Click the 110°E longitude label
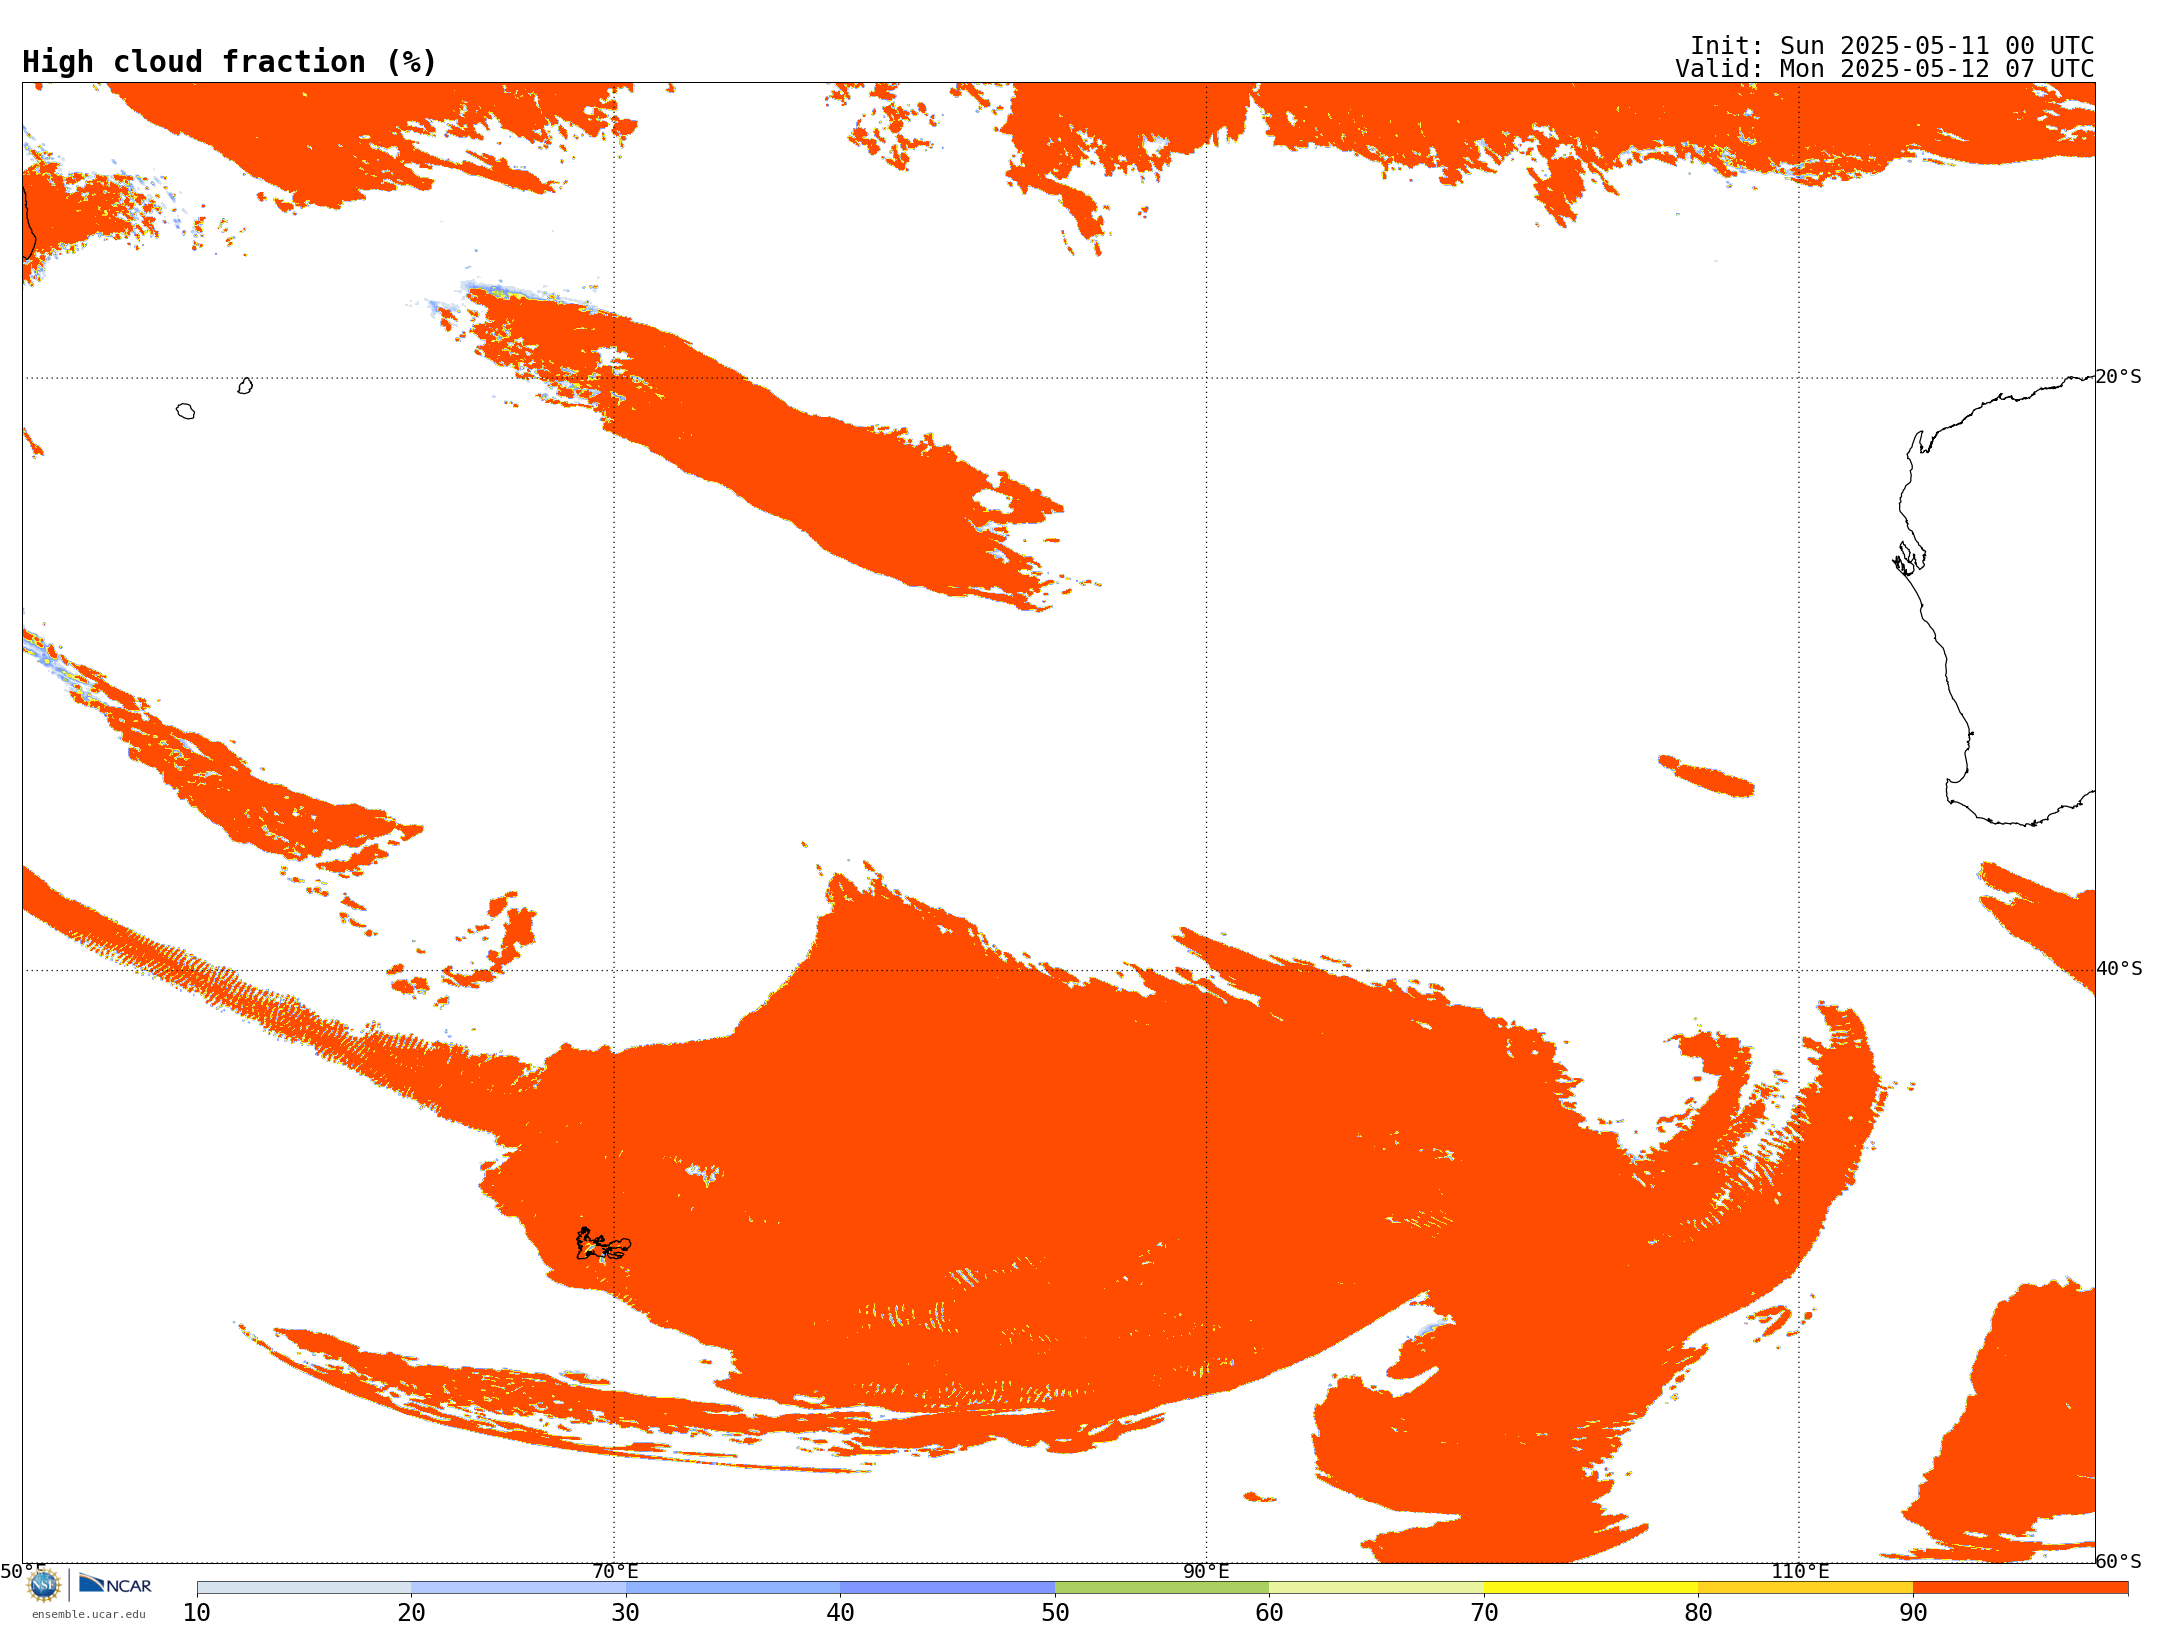Image resolution: width=2160 pixels, height=1626 pixels. 1800,1571
